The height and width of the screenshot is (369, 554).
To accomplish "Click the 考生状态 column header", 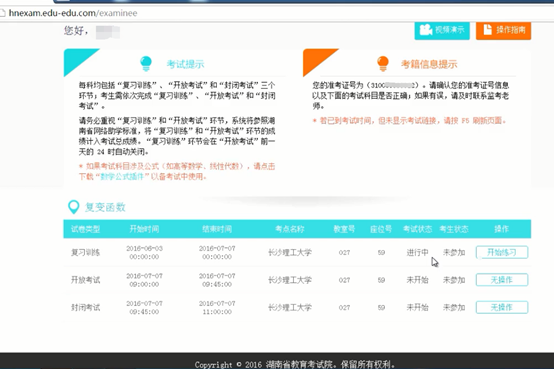I will pos(454,229).
